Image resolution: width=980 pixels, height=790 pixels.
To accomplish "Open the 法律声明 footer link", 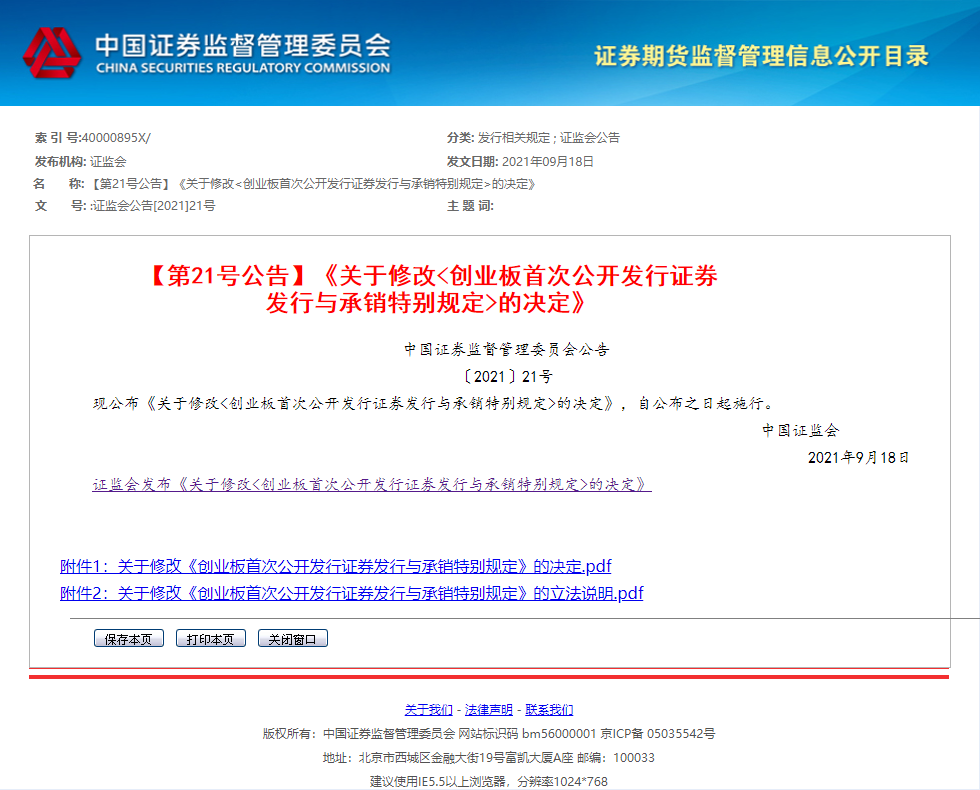I will coord(489,709).
